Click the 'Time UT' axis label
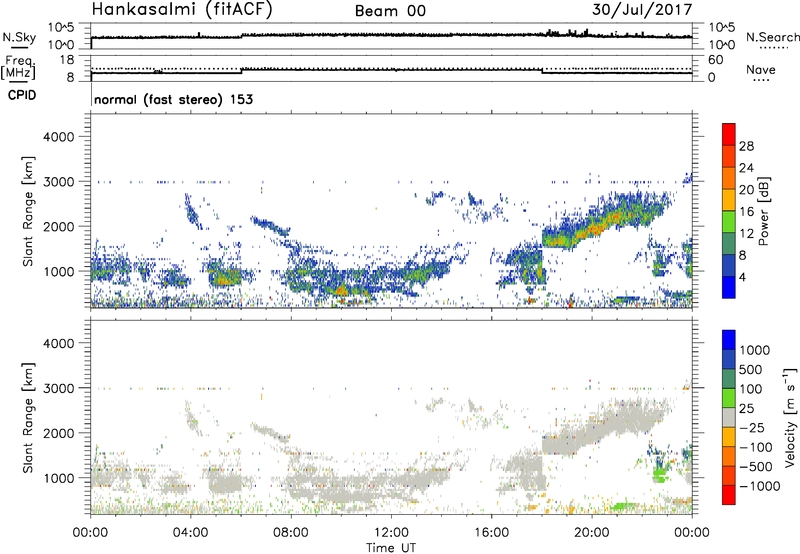This screenshot has height=554, width=800. 391,548
